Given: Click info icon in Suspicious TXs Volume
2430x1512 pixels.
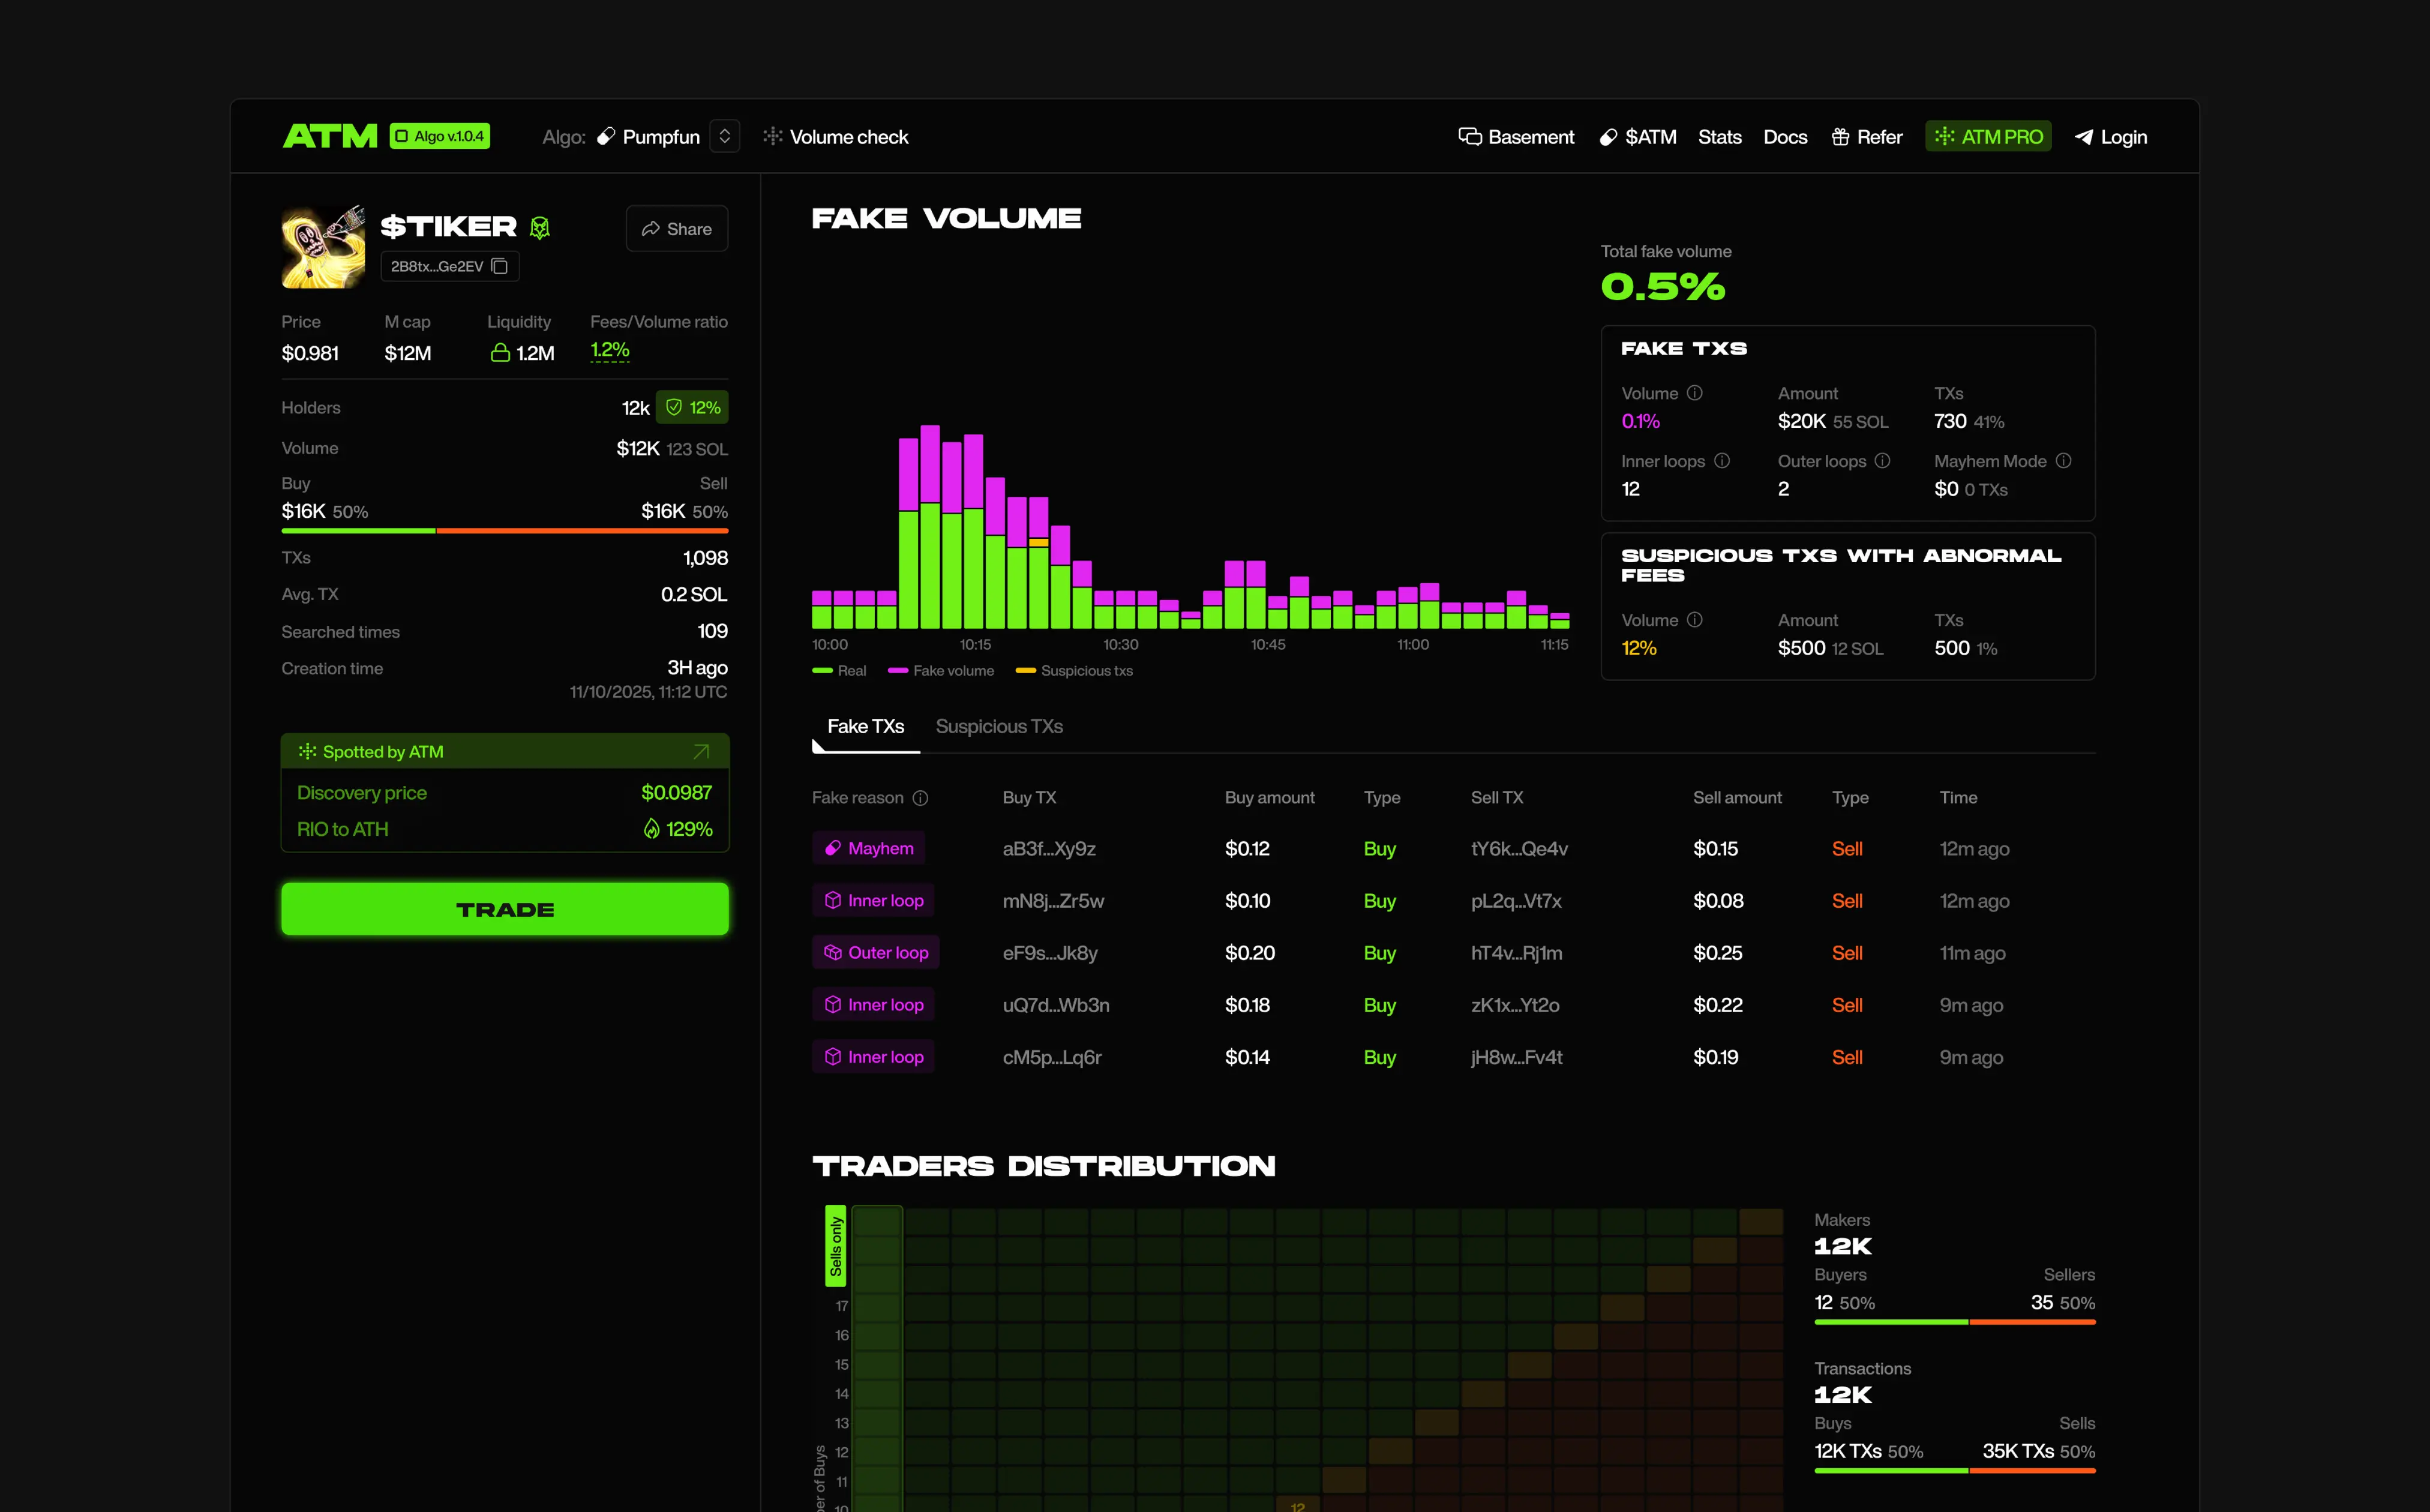Looking at the screenshot, I should (x=1694, y=620).
